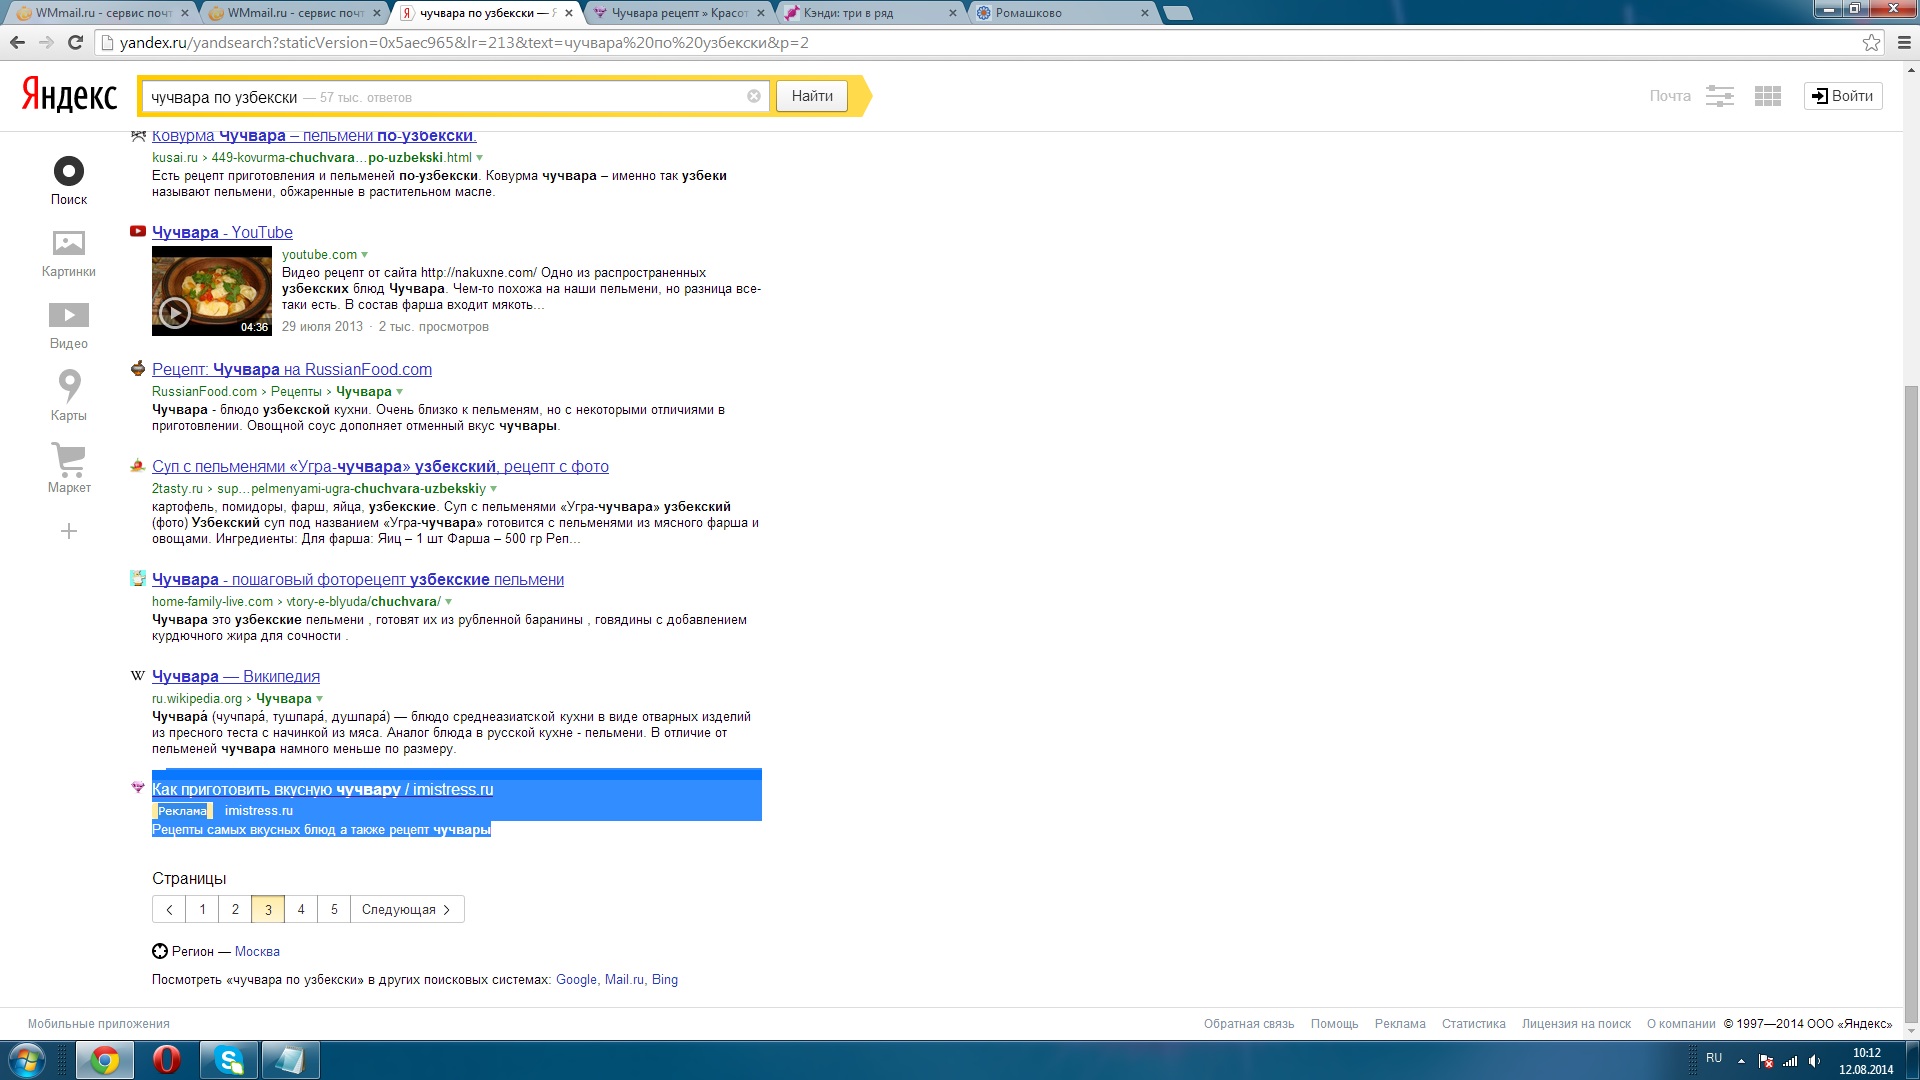Open Skype from taskbar
Image resolution: width=1920 pixels, height=1080 pixels.
pos(229,1060)
